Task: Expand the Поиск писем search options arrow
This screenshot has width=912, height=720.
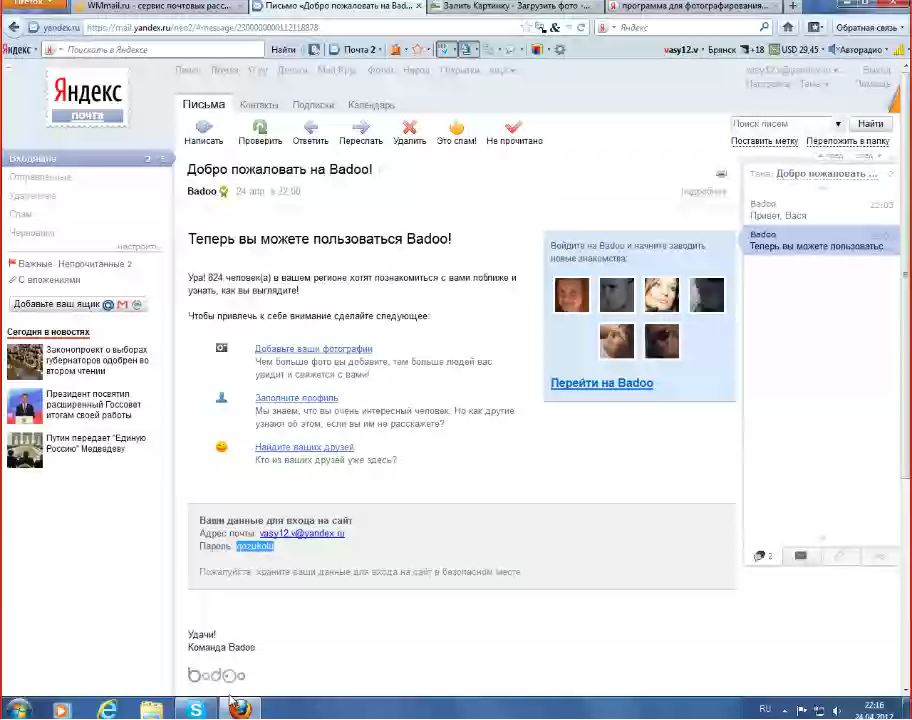Action: [838, 124]
